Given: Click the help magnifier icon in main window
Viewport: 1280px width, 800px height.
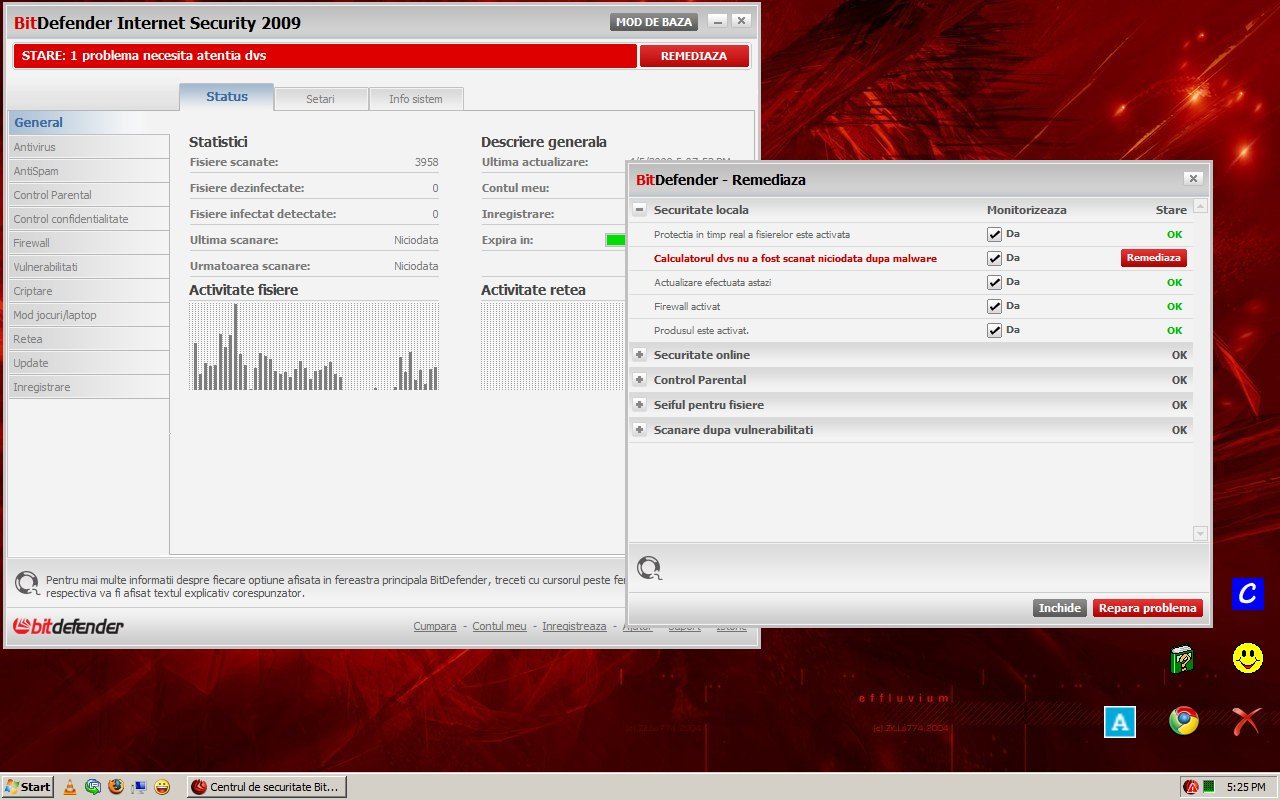Looking at the screenshot, I should 28,584.
